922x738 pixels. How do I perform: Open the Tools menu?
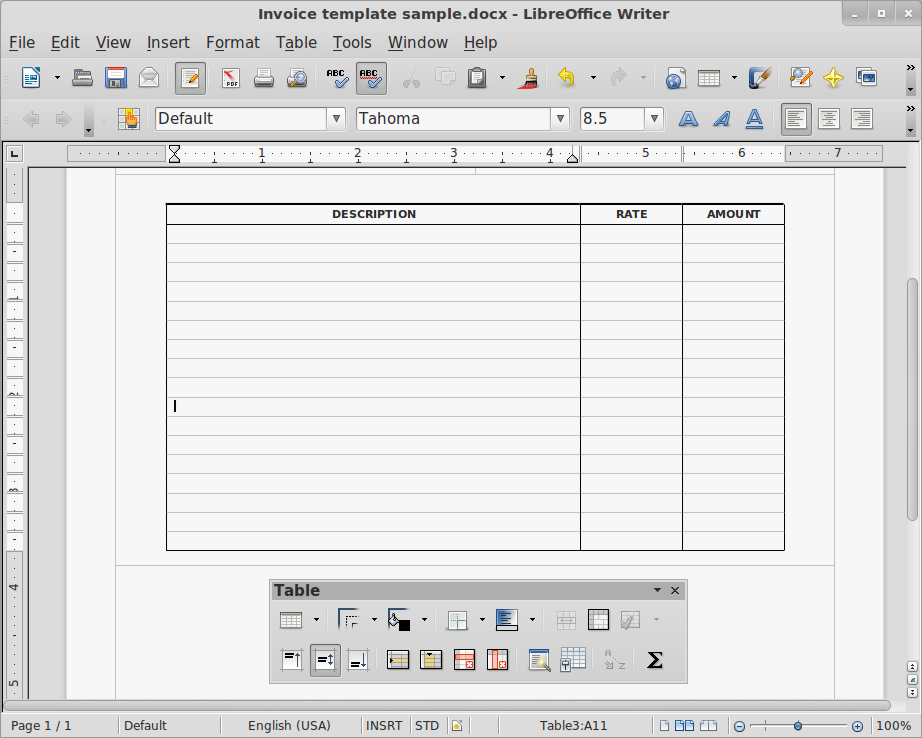point(352,42)
